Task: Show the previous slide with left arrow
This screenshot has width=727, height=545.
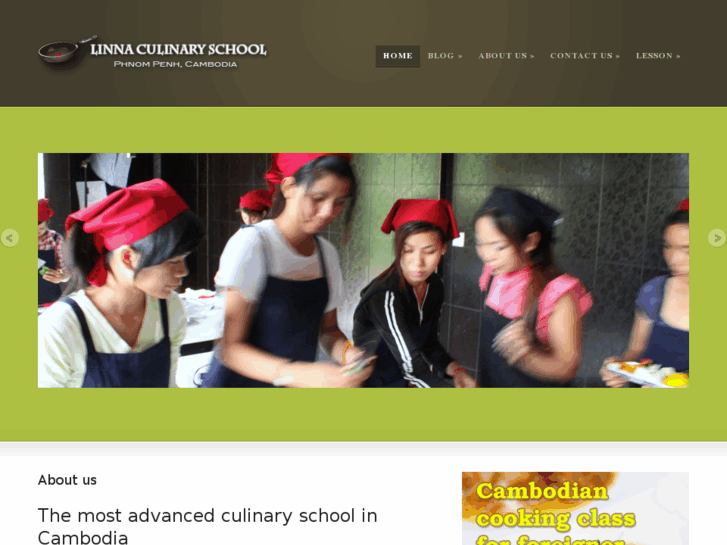Action: [x=9, y=238]
